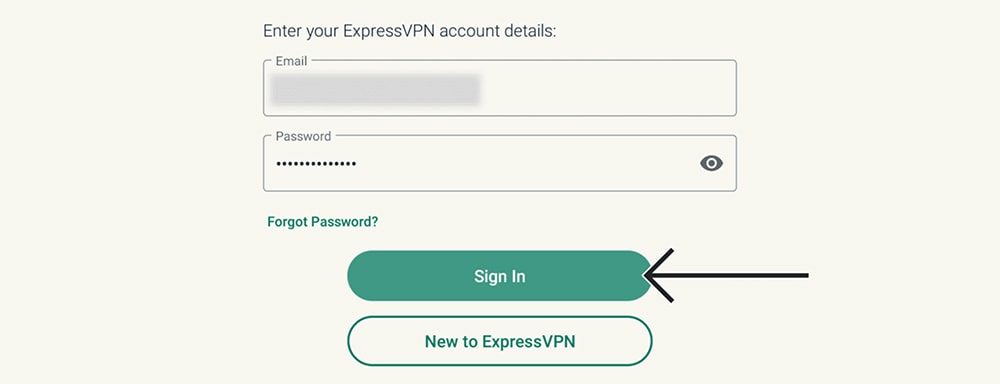Click the arrowhead beside the Sign In button
Image resolution: width=1000 pixels, height=384 pixels.
(657, 276)
